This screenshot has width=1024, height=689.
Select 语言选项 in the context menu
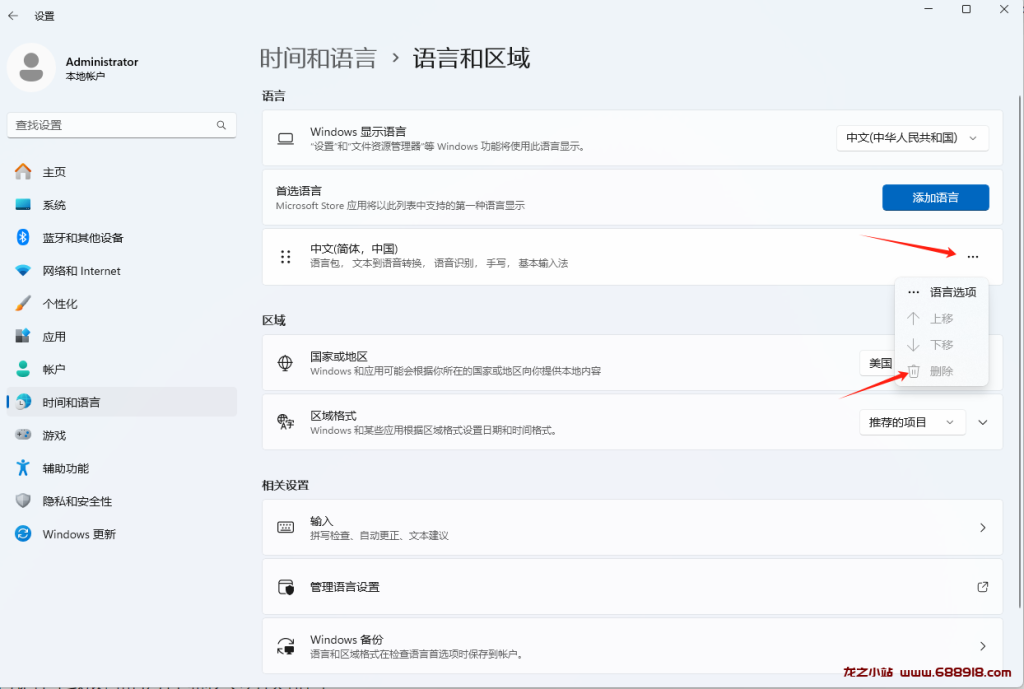click(941, 292)
